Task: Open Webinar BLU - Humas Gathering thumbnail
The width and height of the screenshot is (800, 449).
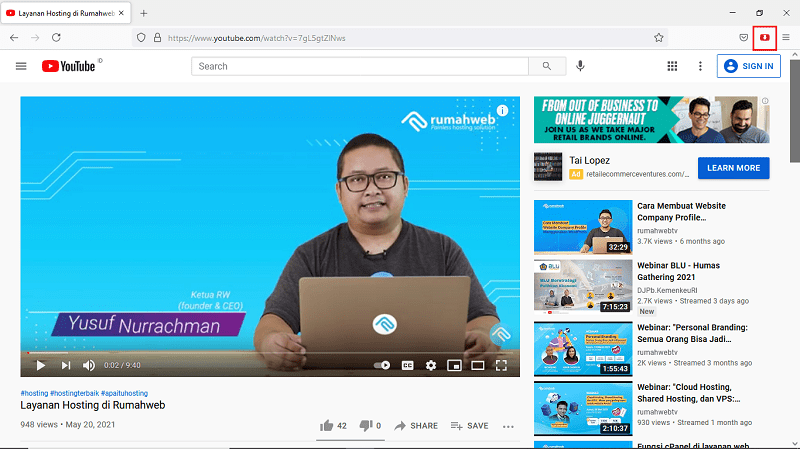Action: point(583,286)
